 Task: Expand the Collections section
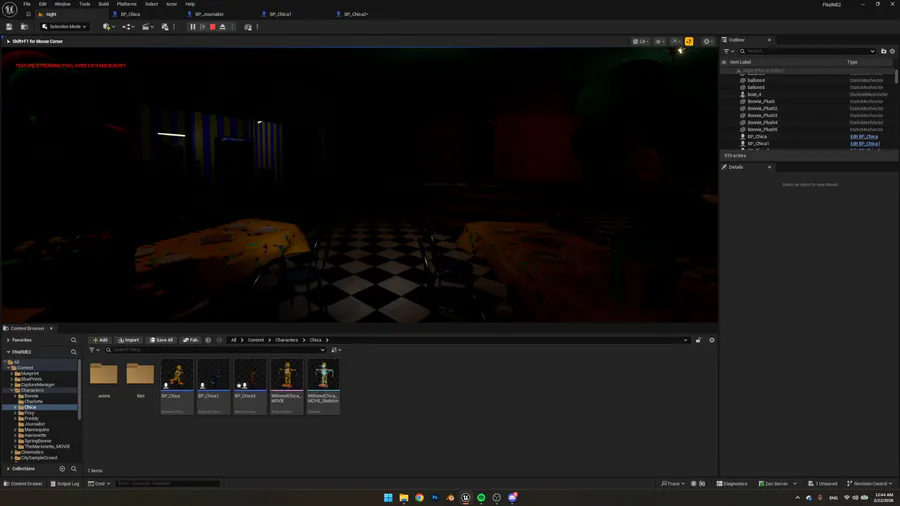[x=8, y=469]
